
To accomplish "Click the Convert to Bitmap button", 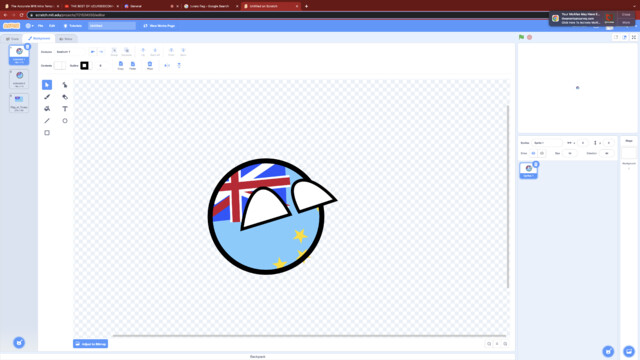I will pyautogui.click(x=91, y=344).
